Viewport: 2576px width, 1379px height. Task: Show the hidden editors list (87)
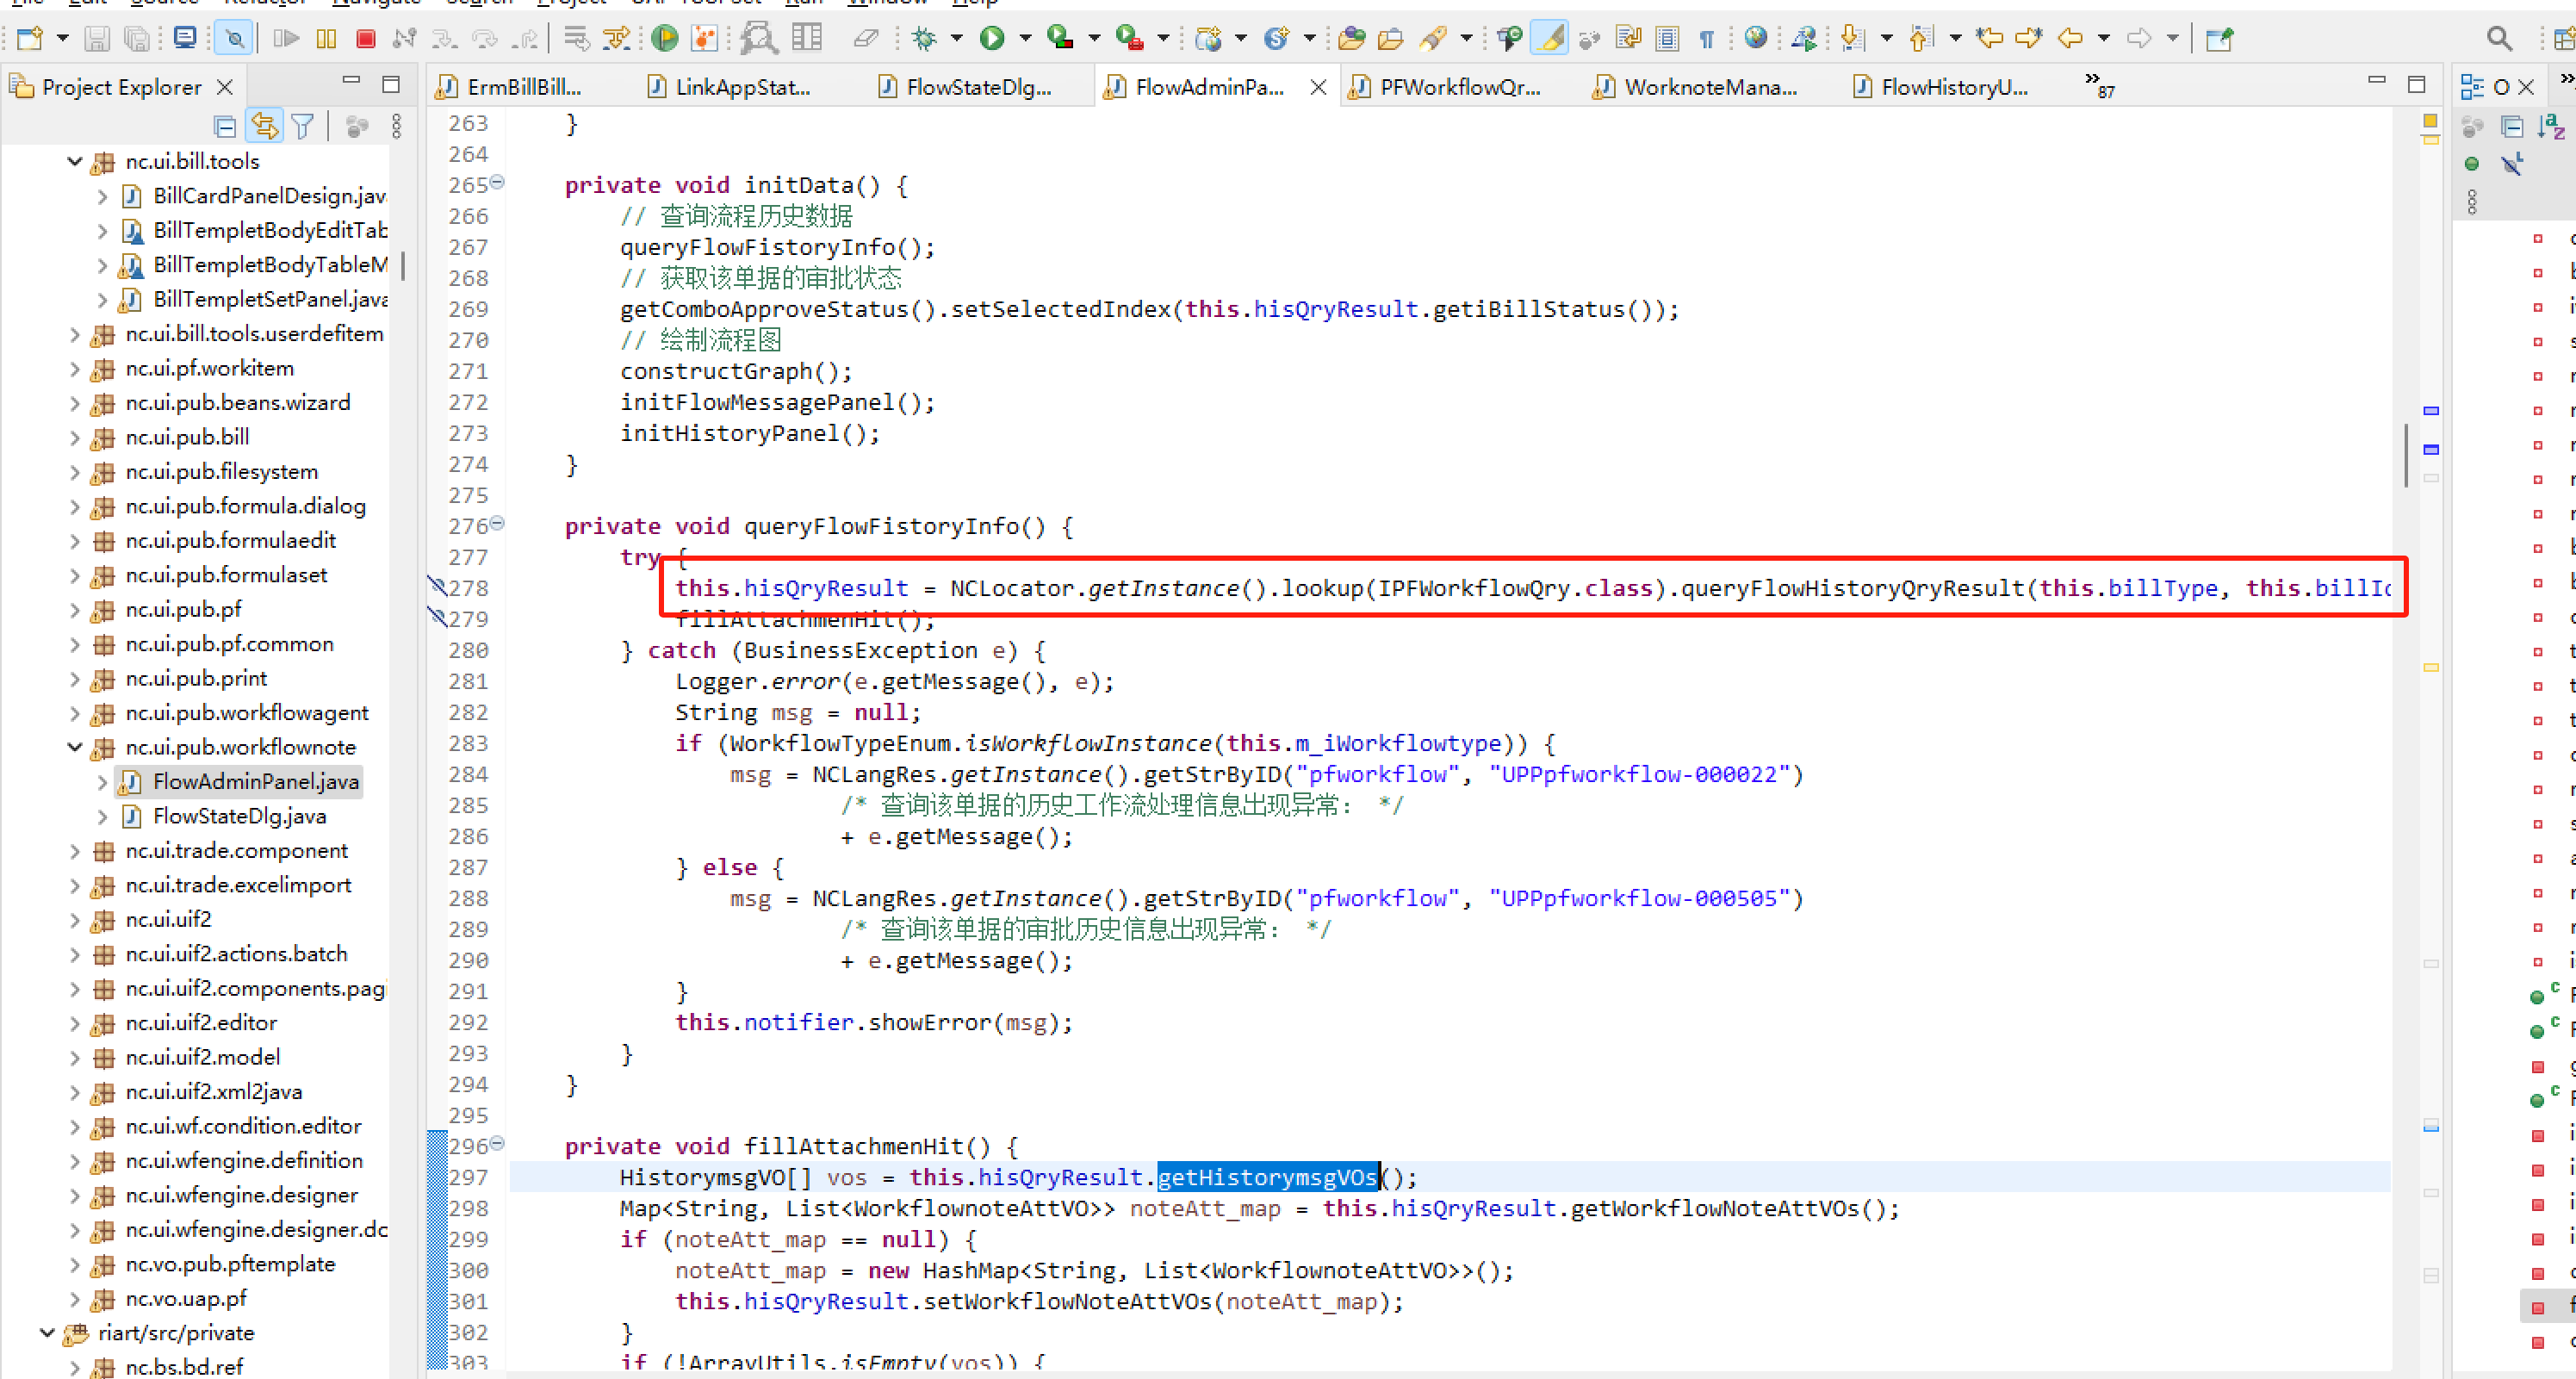coord(2099,87)
